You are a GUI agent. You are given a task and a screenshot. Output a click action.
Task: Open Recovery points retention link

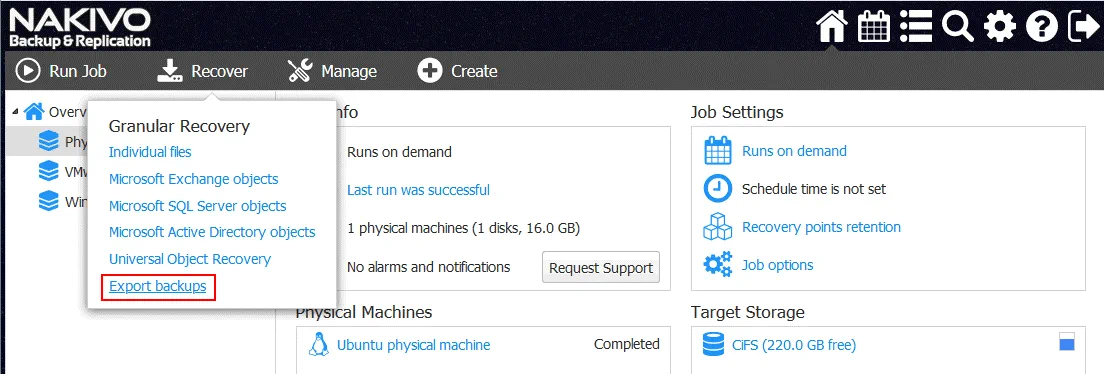point(822,227)
